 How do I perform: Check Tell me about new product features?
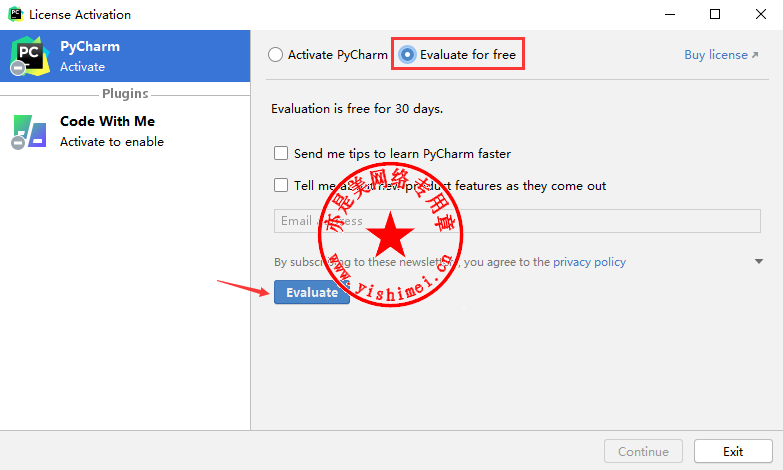[281, 185]
